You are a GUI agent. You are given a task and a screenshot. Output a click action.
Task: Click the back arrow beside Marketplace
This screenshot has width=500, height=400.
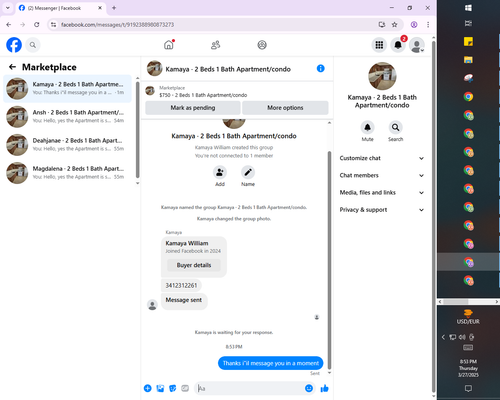[x=12, y=67]
